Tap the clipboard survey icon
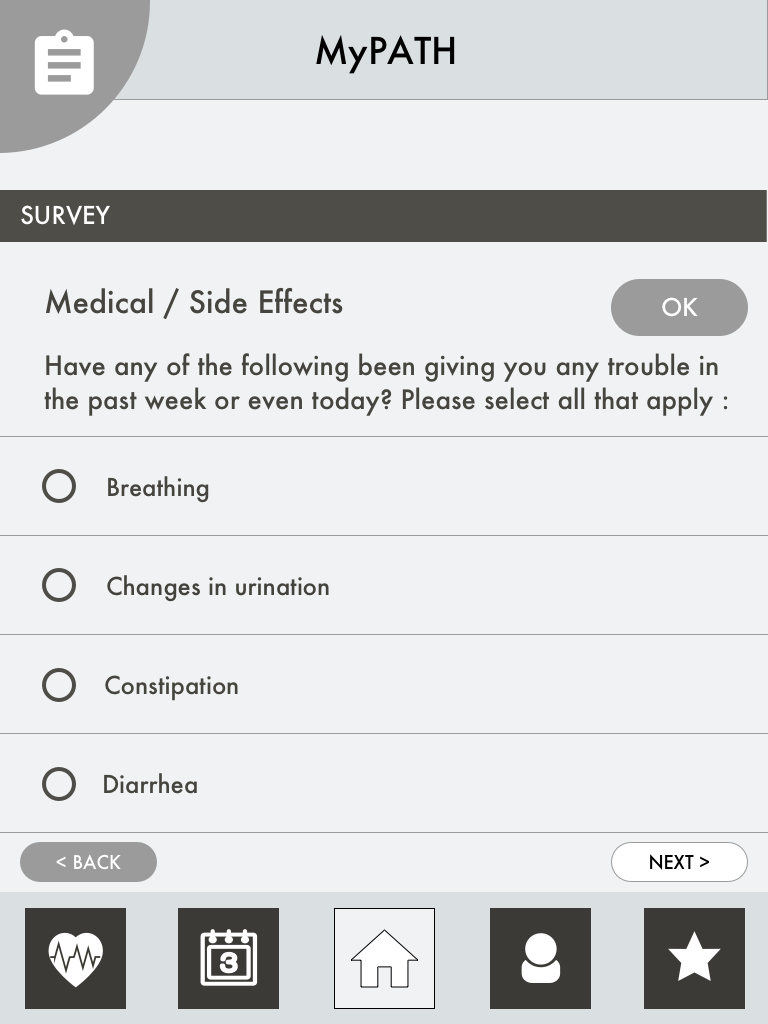Viewport: 768px width, 1024px height. [64, 64]
